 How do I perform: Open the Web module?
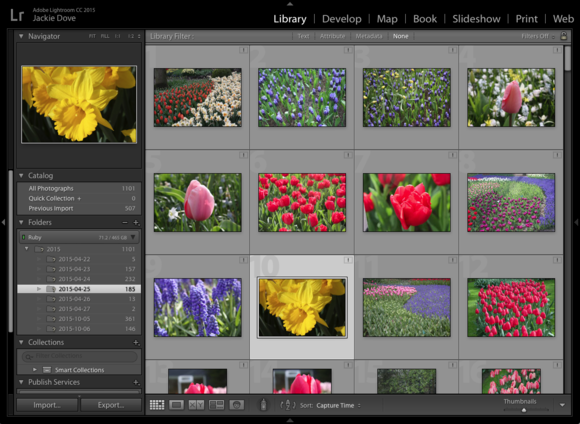click(563, 19)
